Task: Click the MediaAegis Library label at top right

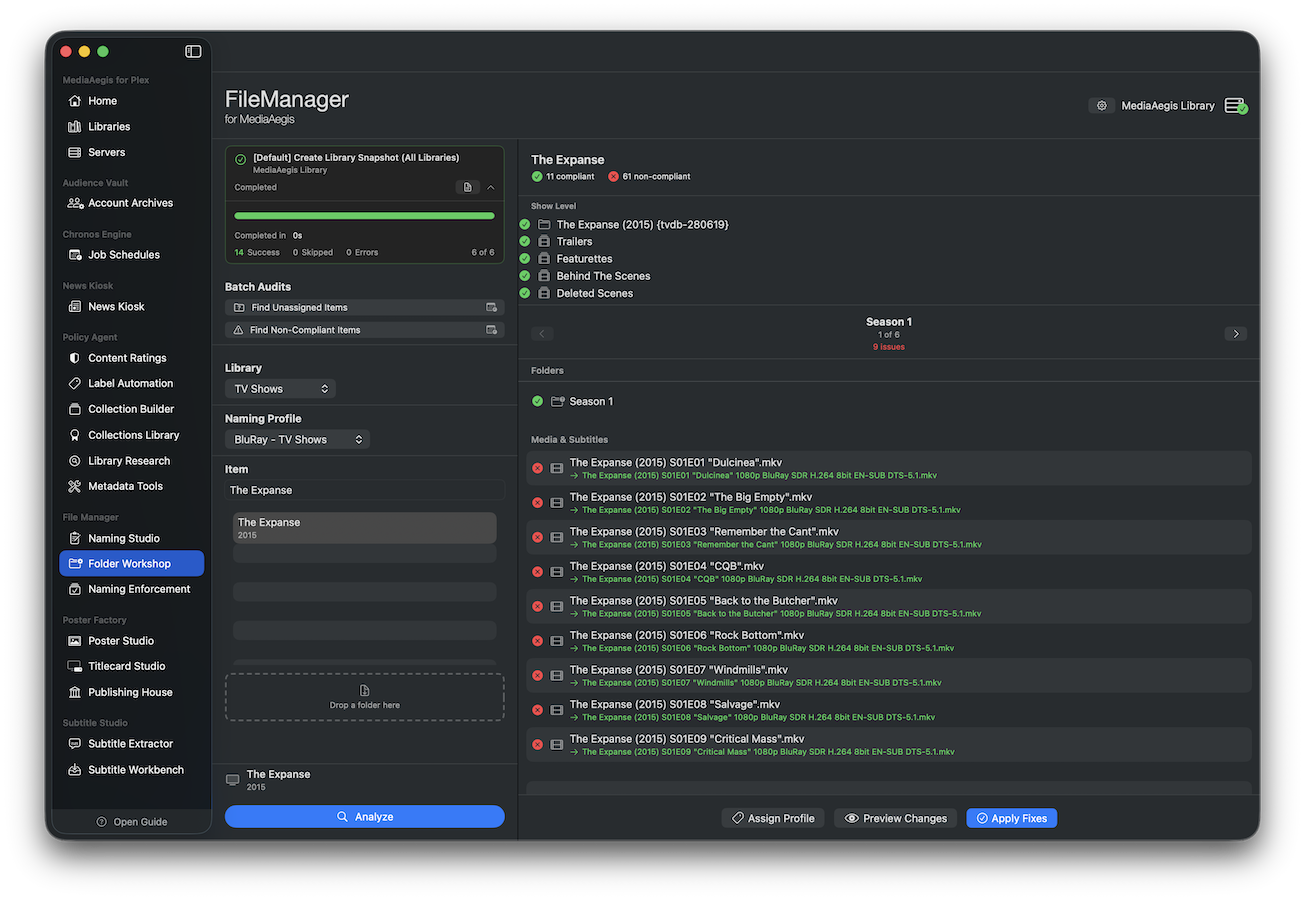Action: [1168, 105]
